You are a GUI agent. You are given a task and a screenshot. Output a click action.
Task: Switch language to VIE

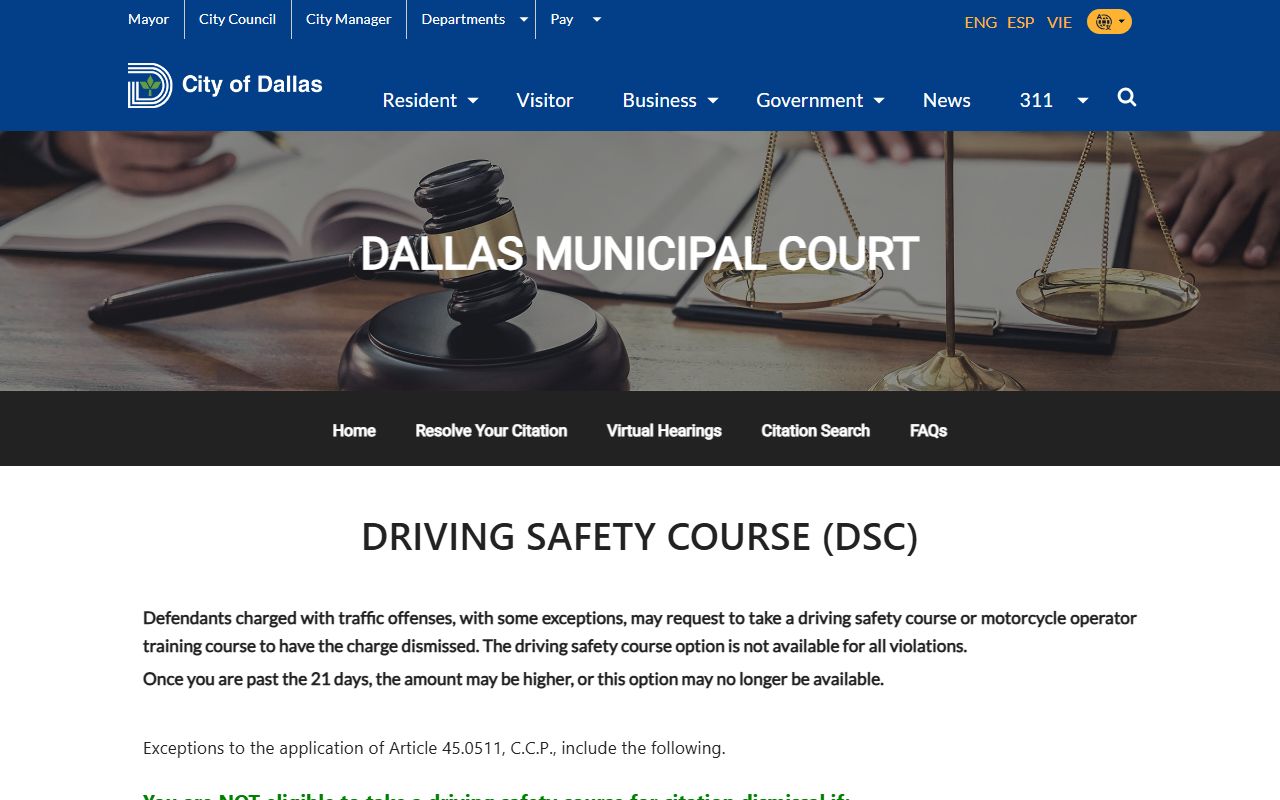(x=1060, y=22)
